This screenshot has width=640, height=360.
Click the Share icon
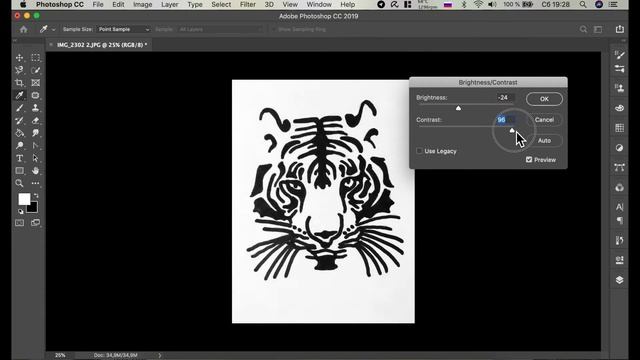click(620, 29)
